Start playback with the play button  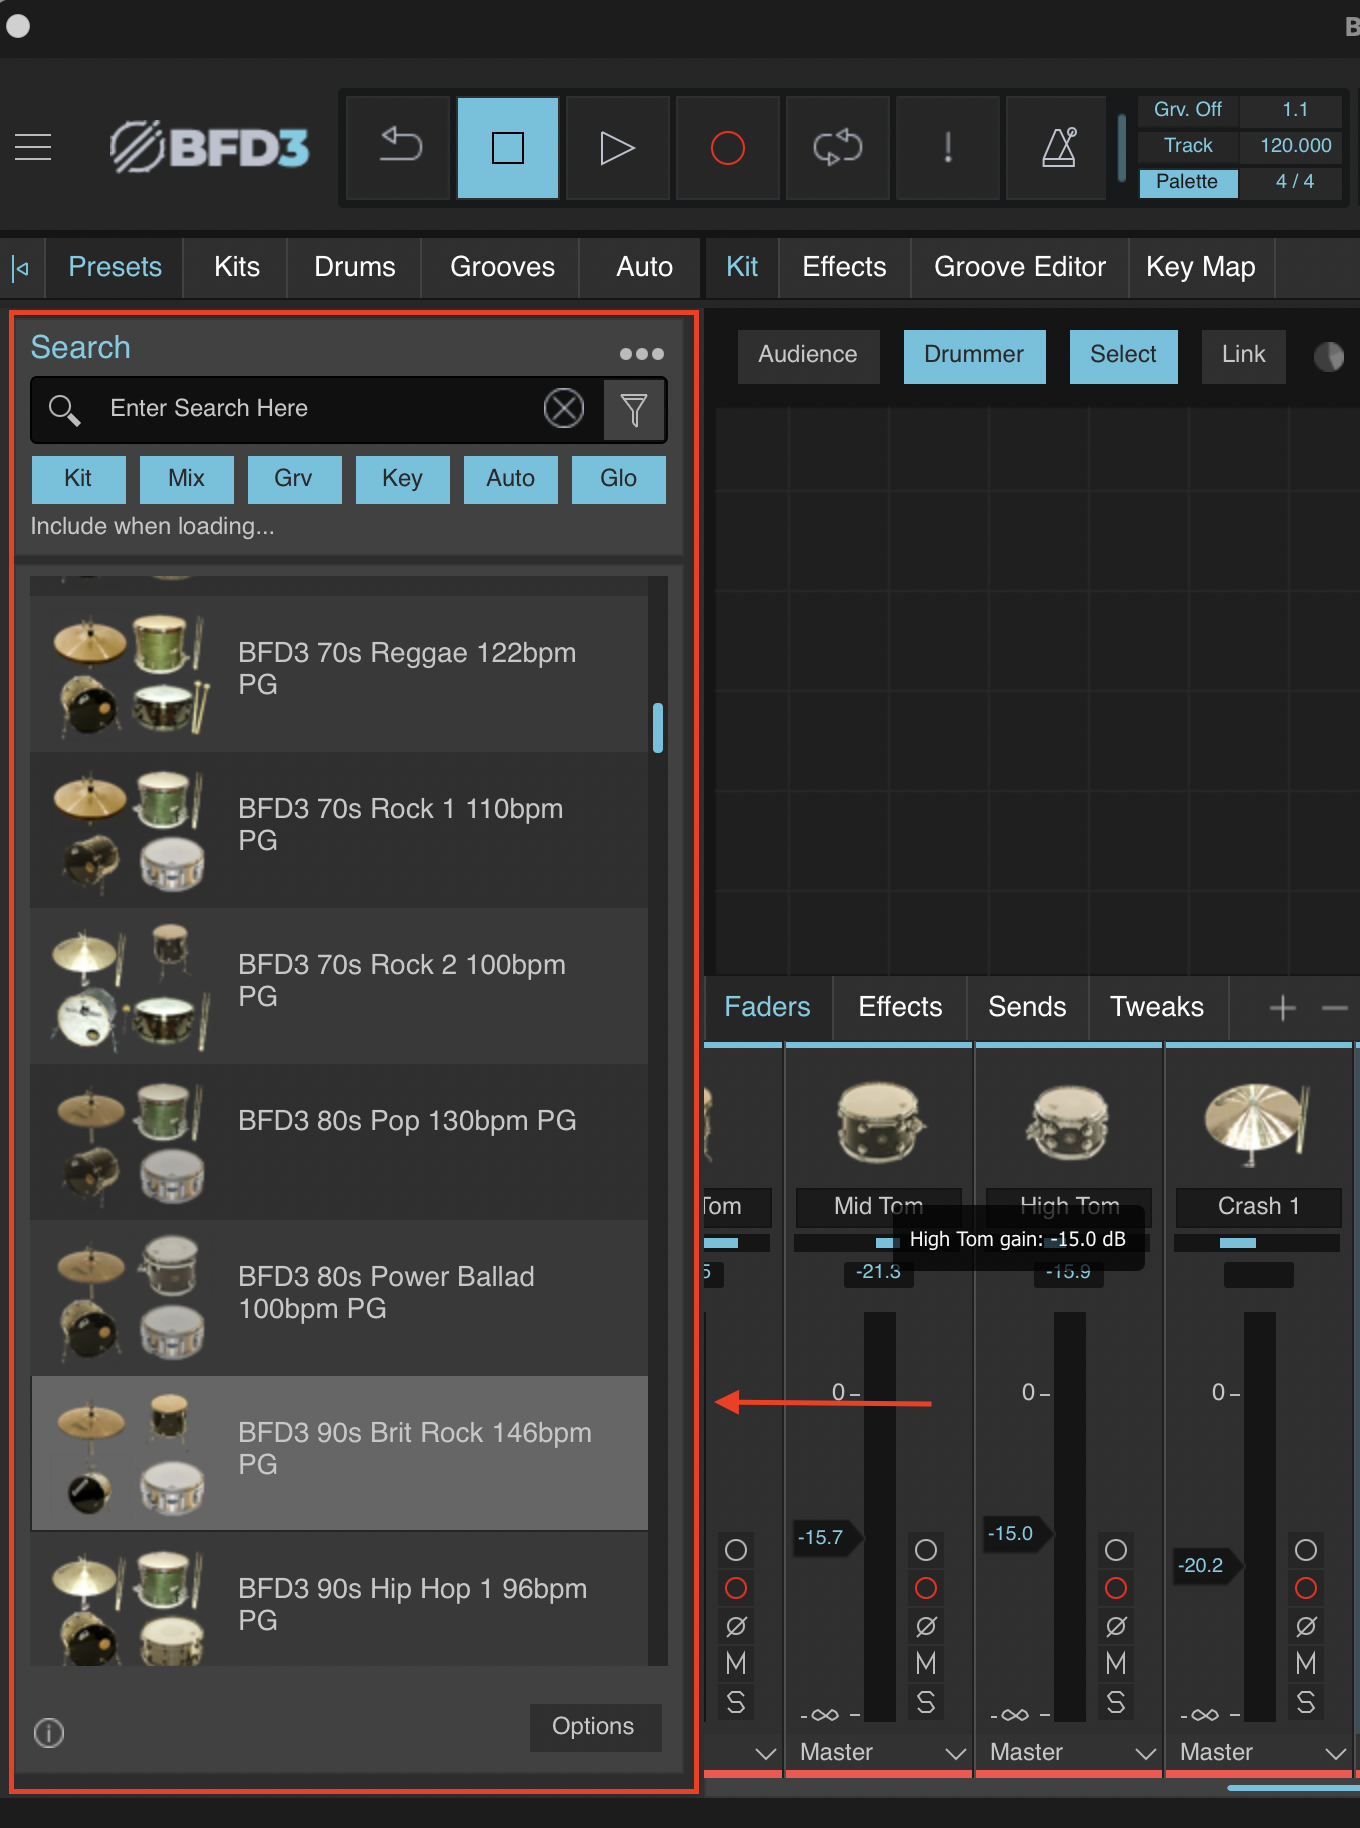pos(618,148)
